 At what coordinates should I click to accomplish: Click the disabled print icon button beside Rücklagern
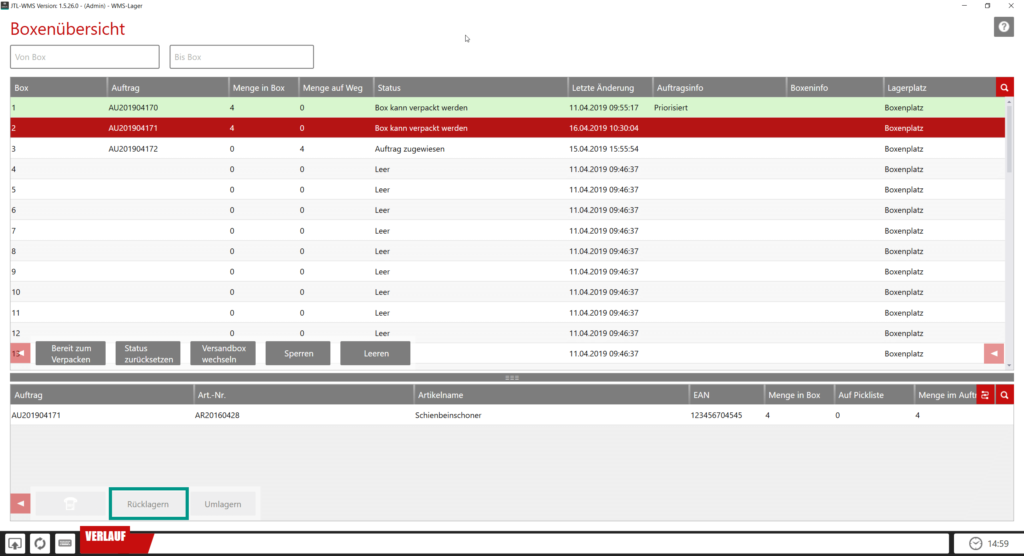pyautogui.click(x=68, y=504)
